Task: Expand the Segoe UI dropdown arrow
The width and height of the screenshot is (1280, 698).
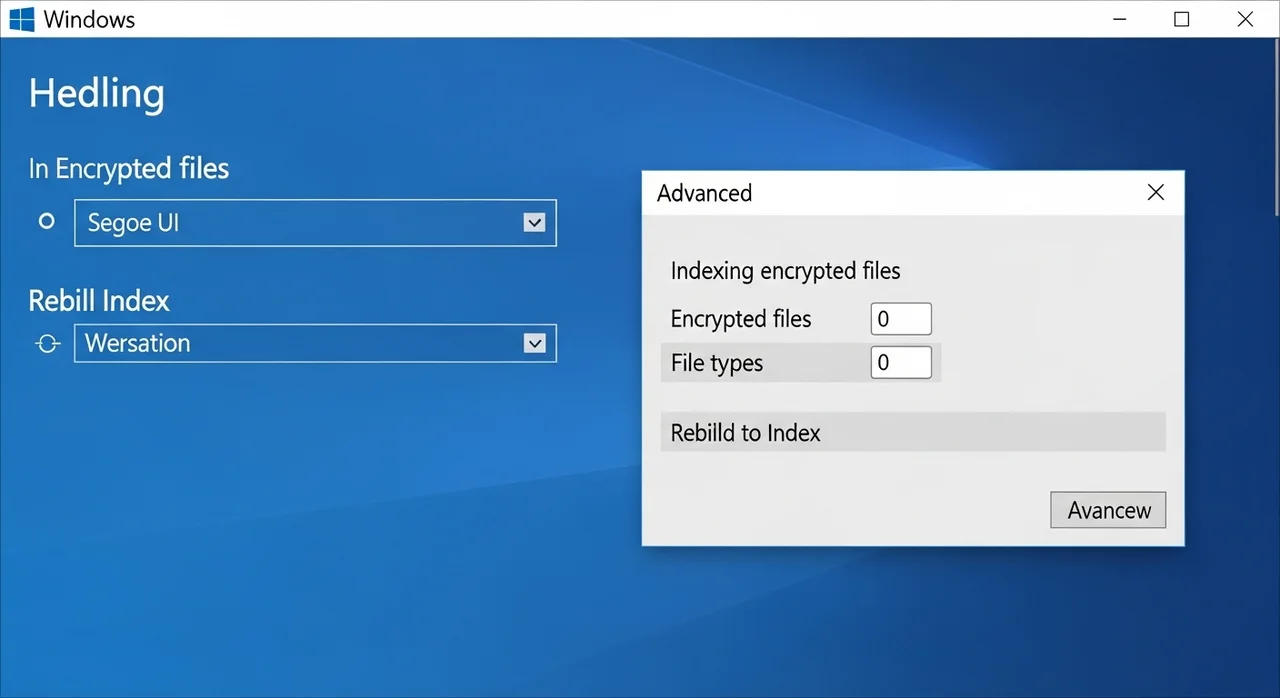Action: [534, 223]
